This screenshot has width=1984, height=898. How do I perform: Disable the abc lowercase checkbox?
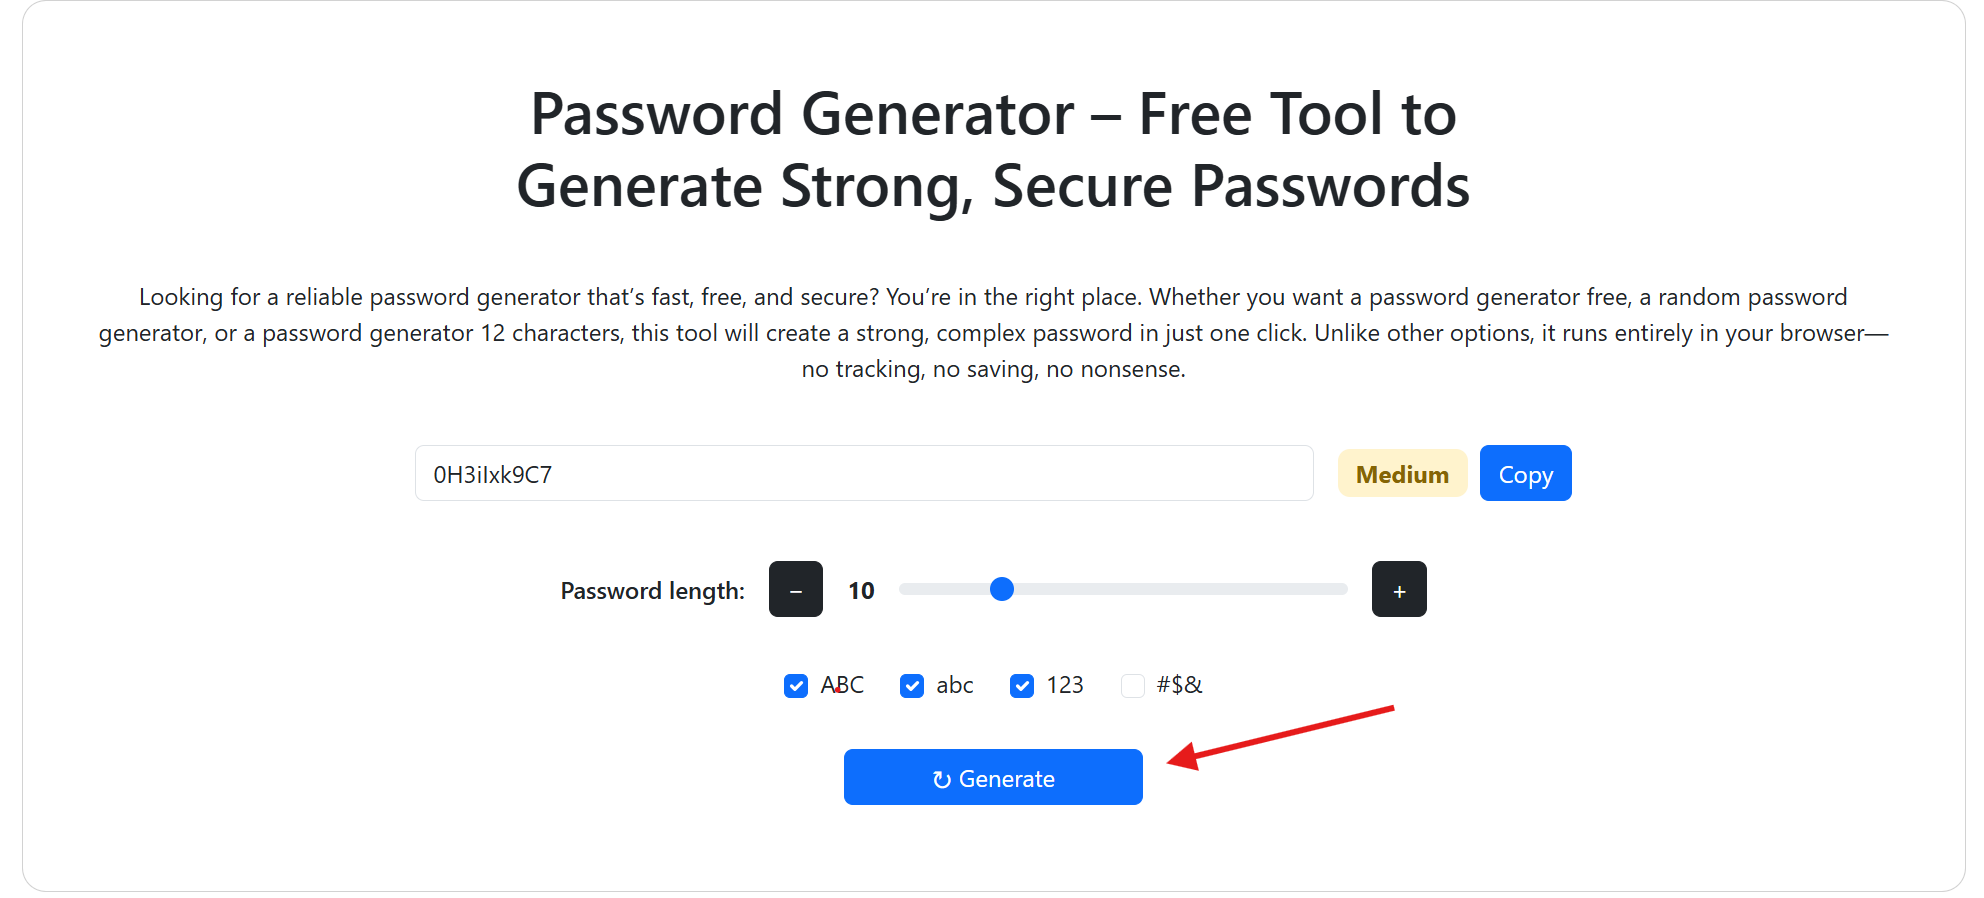[911, 685]
